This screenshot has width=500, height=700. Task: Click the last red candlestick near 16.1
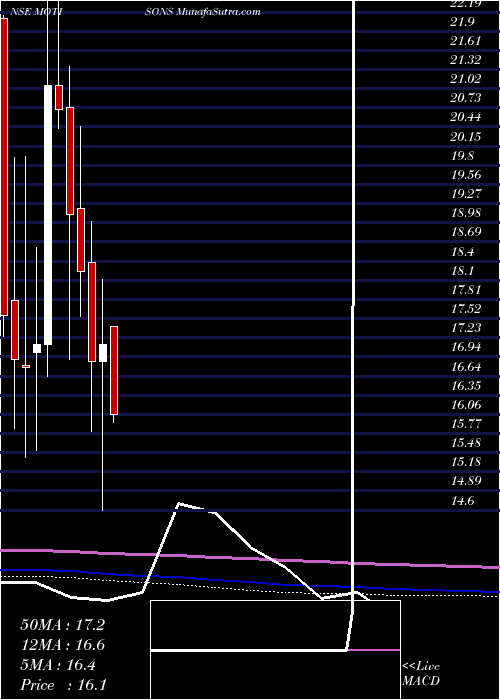(114, 371)
